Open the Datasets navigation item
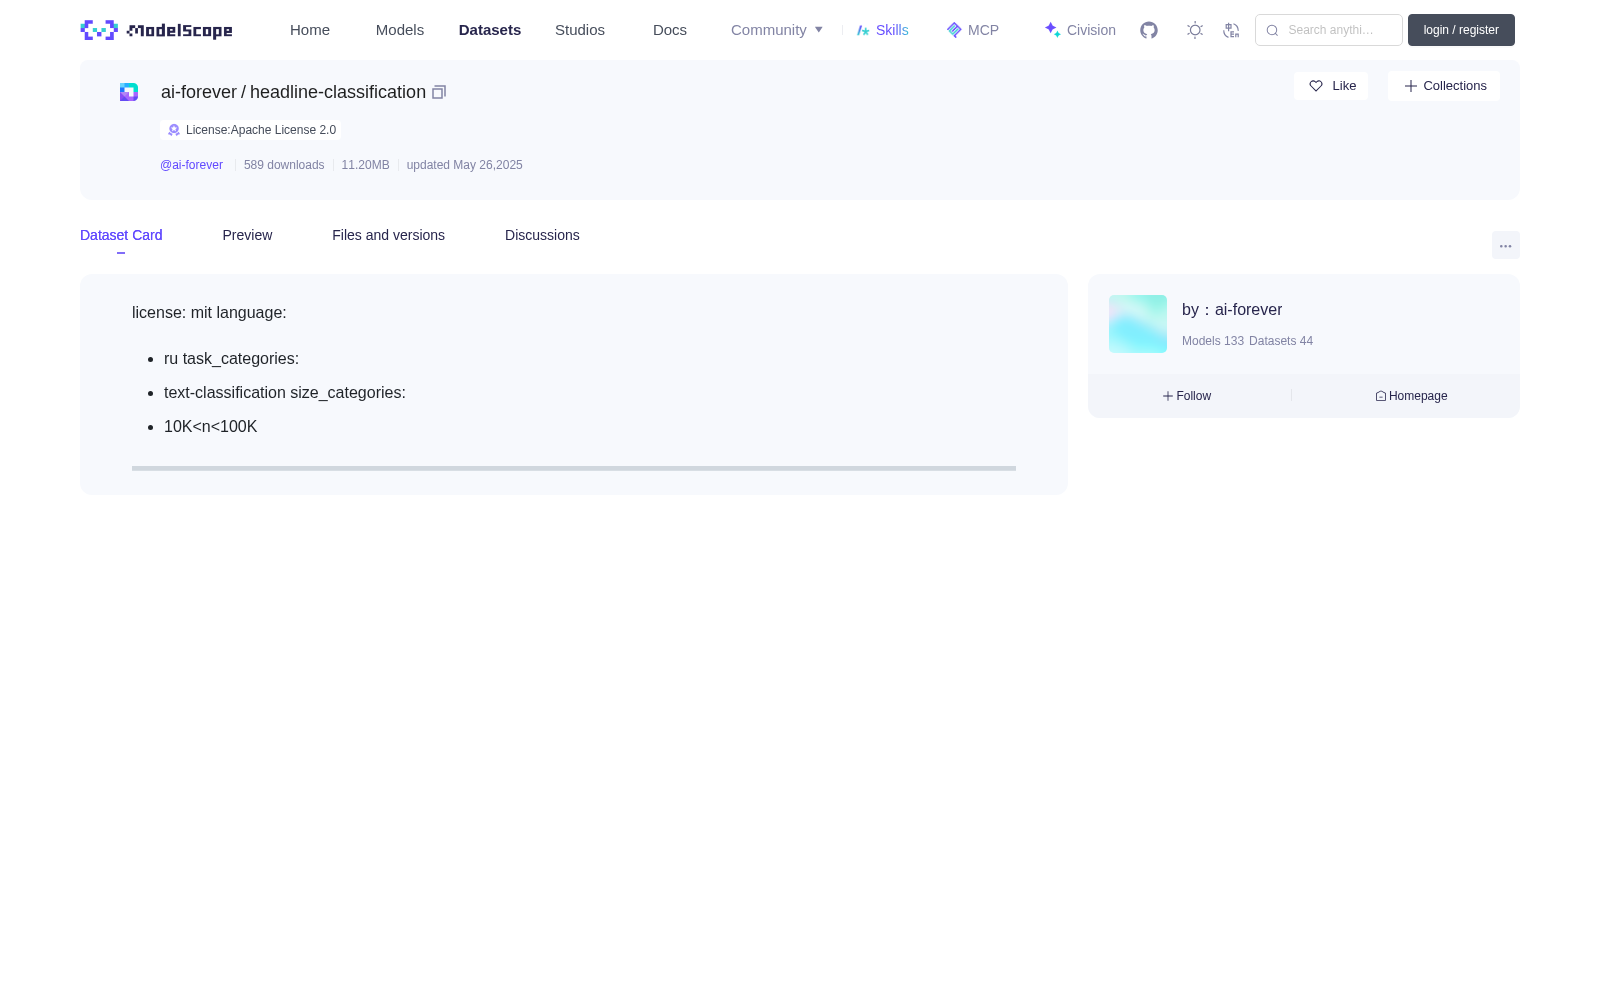The height and width of the screenshot is (1000, 1600). 490,30
